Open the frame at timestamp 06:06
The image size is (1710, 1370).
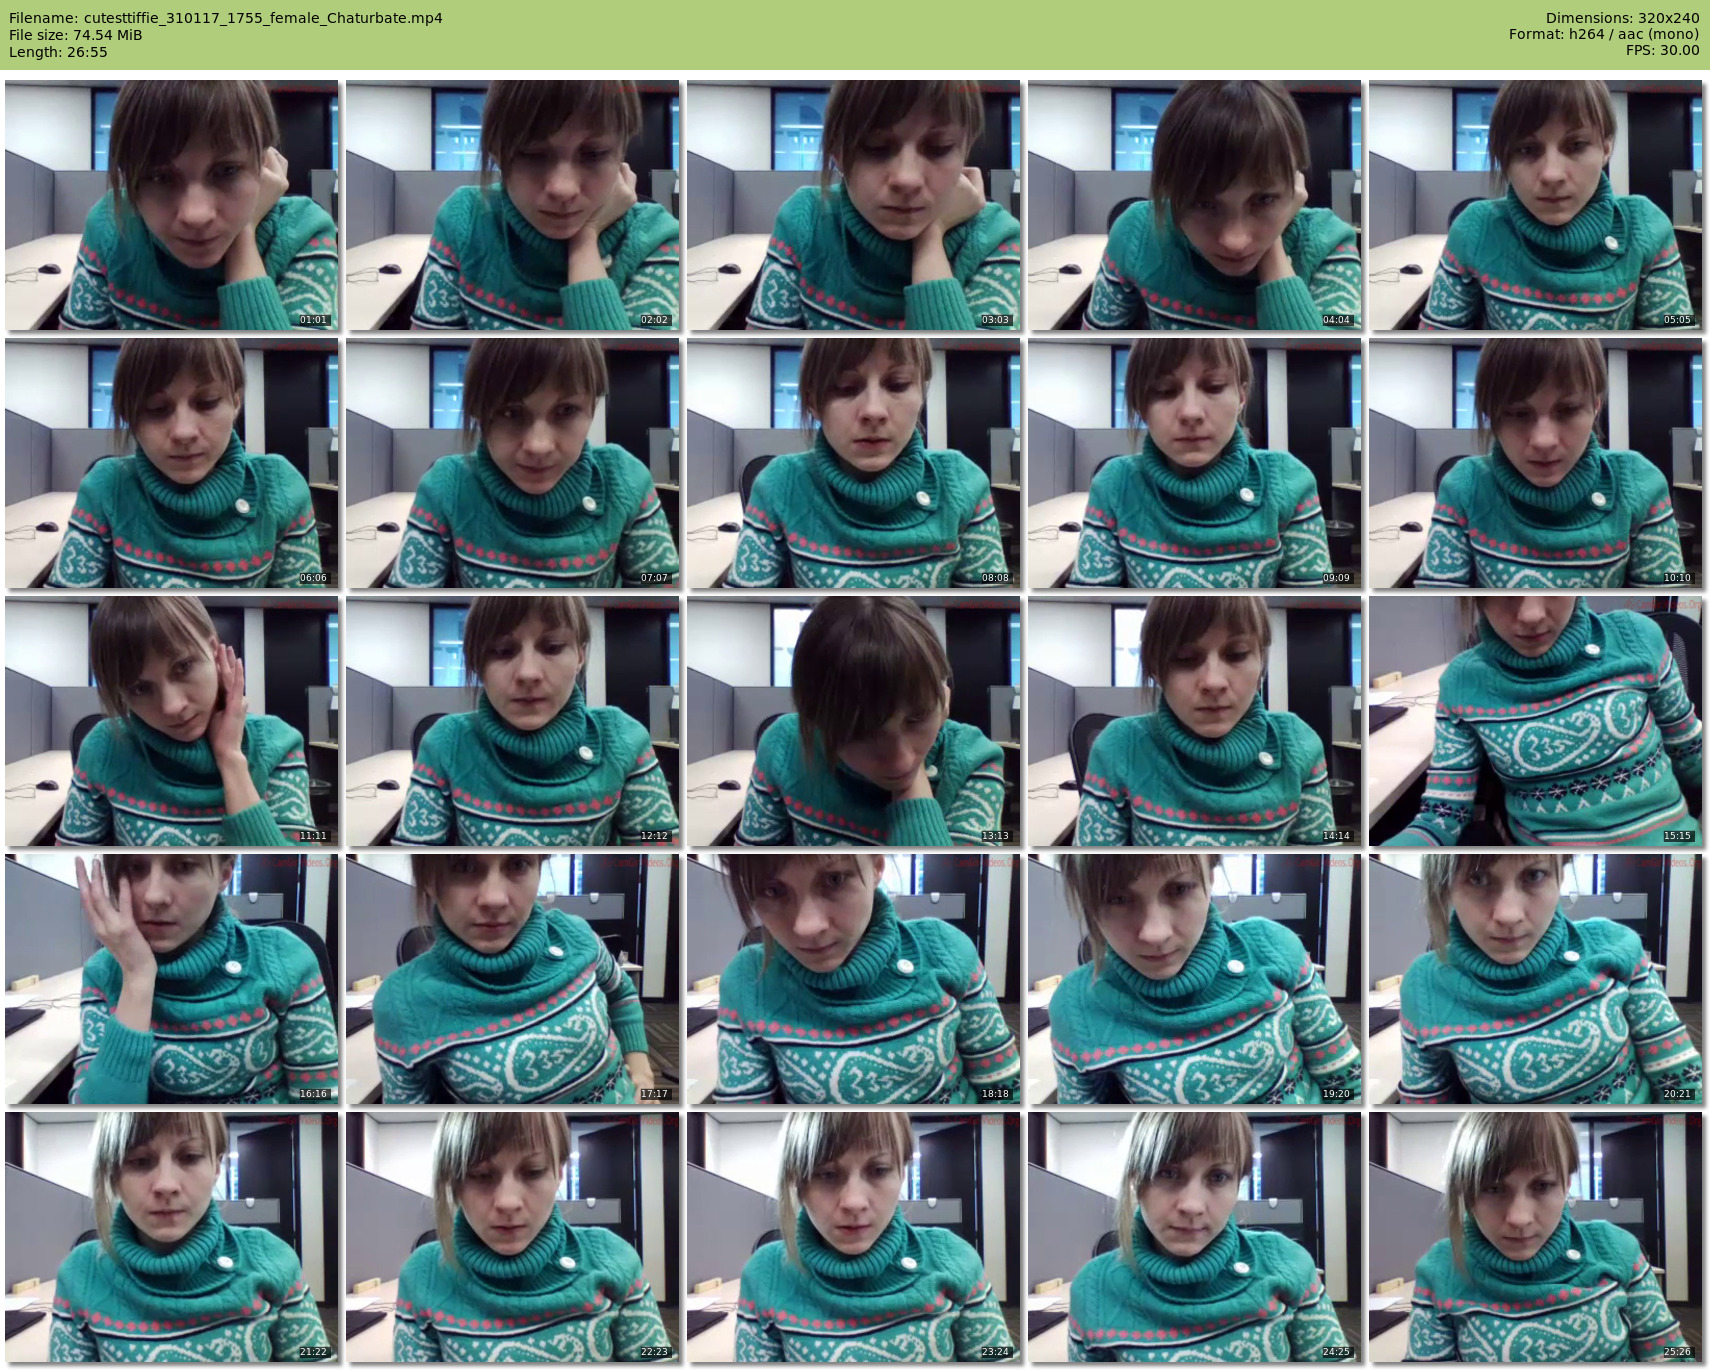[172, 463]
